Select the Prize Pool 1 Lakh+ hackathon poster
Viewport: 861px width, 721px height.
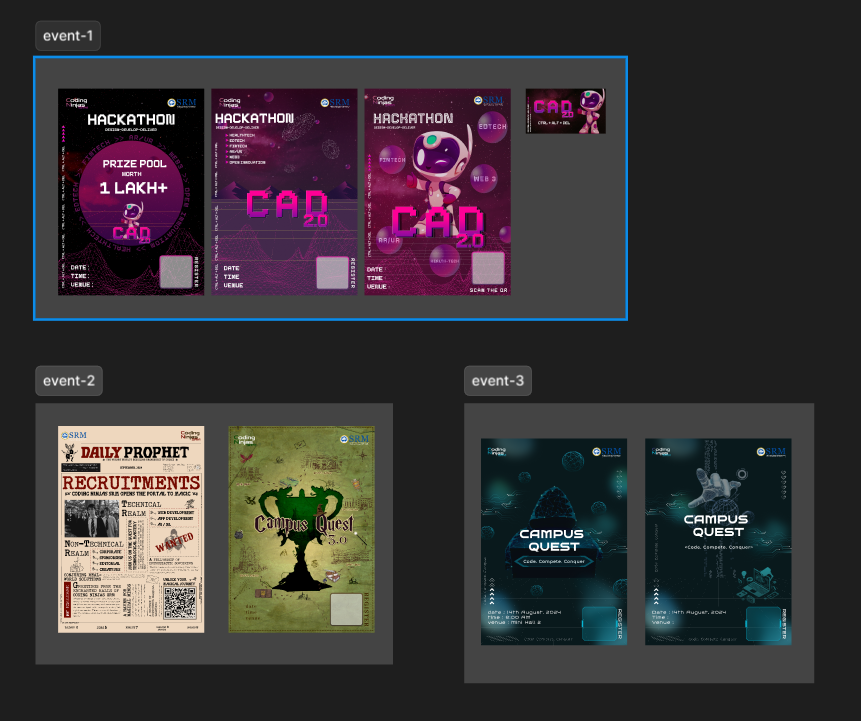pyautogui.click(x=131, y=191)
